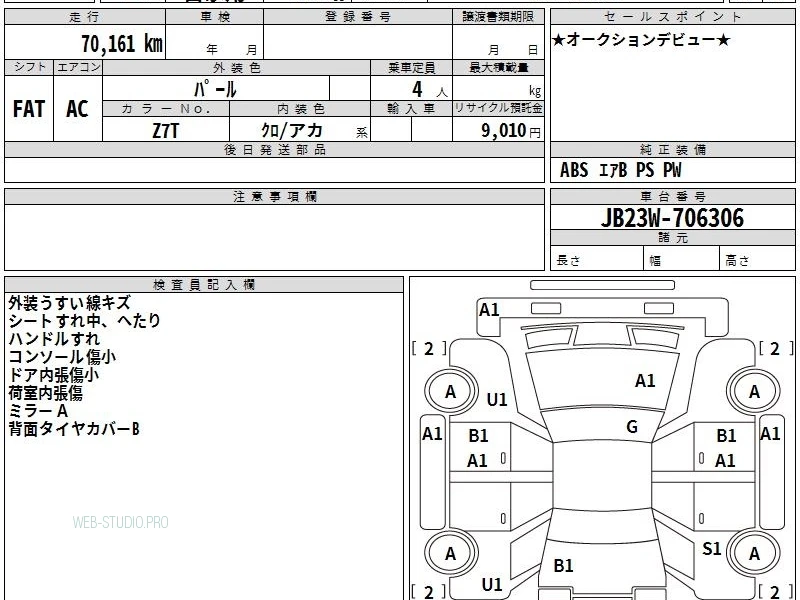Select the 外装色 header
Image resolution: width=800 pixels, height=600 pixels.
click(x=237, y=67)
